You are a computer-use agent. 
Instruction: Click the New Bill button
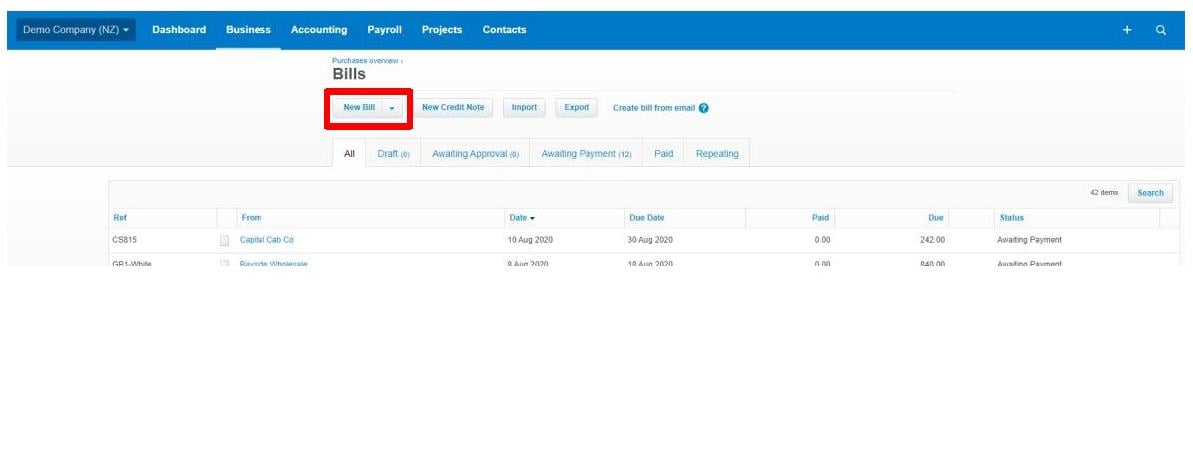(x=358, y=108)
